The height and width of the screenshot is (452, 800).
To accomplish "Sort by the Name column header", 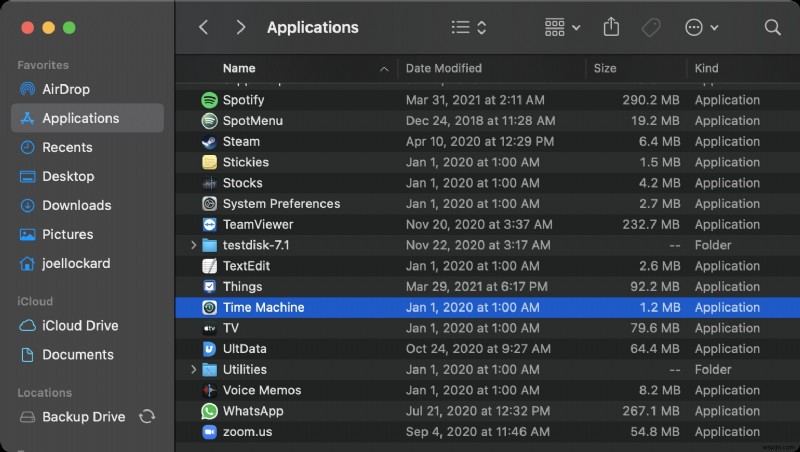I will point(239,68).
